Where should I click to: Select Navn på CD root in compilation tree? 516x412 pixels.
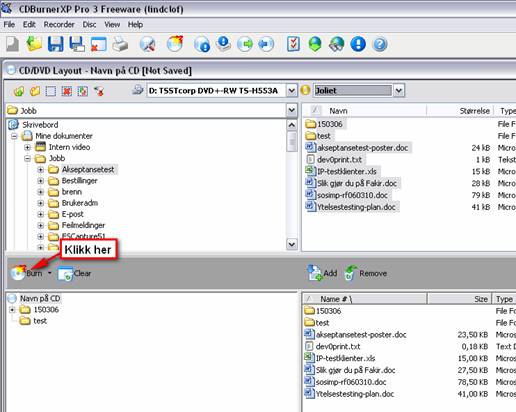[40, 298]
